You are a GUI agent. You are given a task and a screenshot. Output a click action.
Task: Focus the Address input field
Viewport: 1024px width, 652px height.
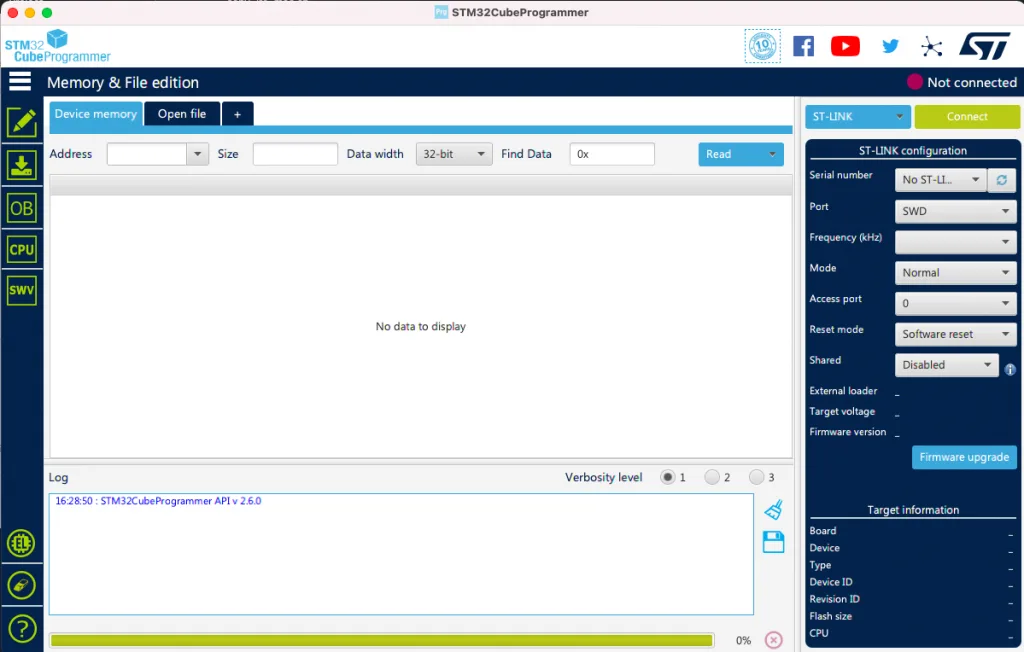click(147, 154)
